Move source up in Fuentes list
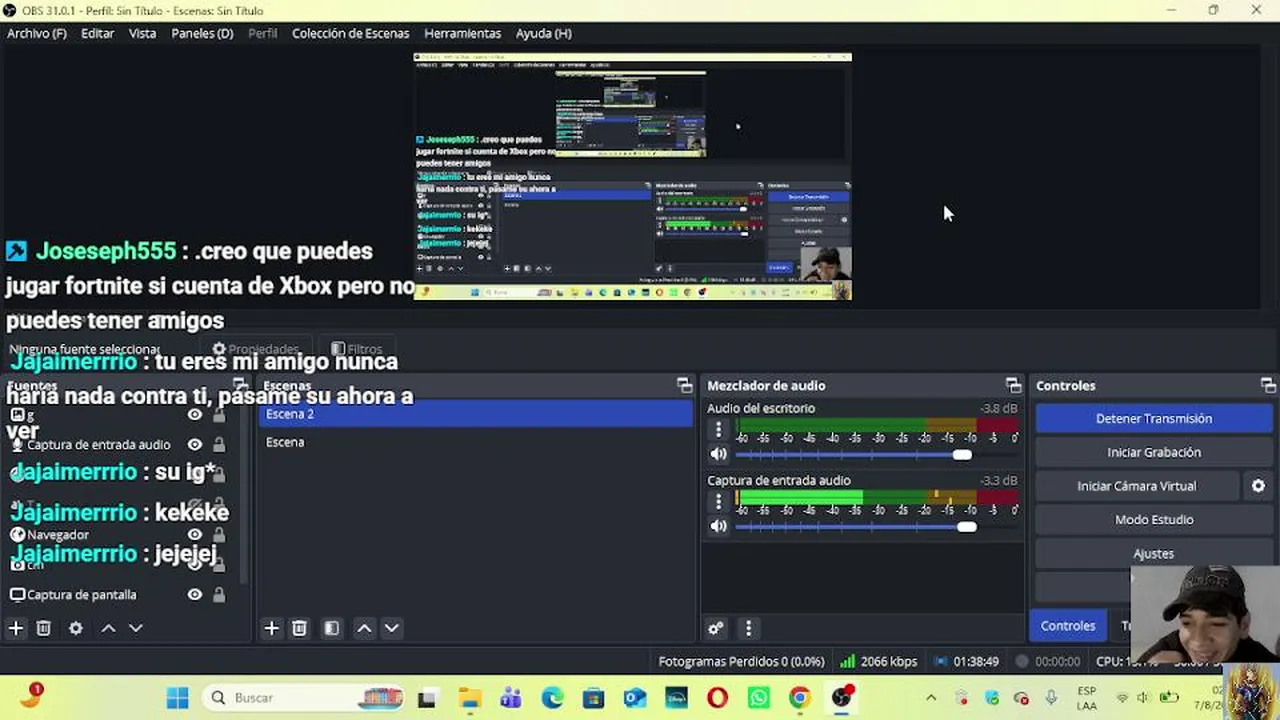Image resolution: width=1280 pixels, height=720 pixels. coord(108,628)
